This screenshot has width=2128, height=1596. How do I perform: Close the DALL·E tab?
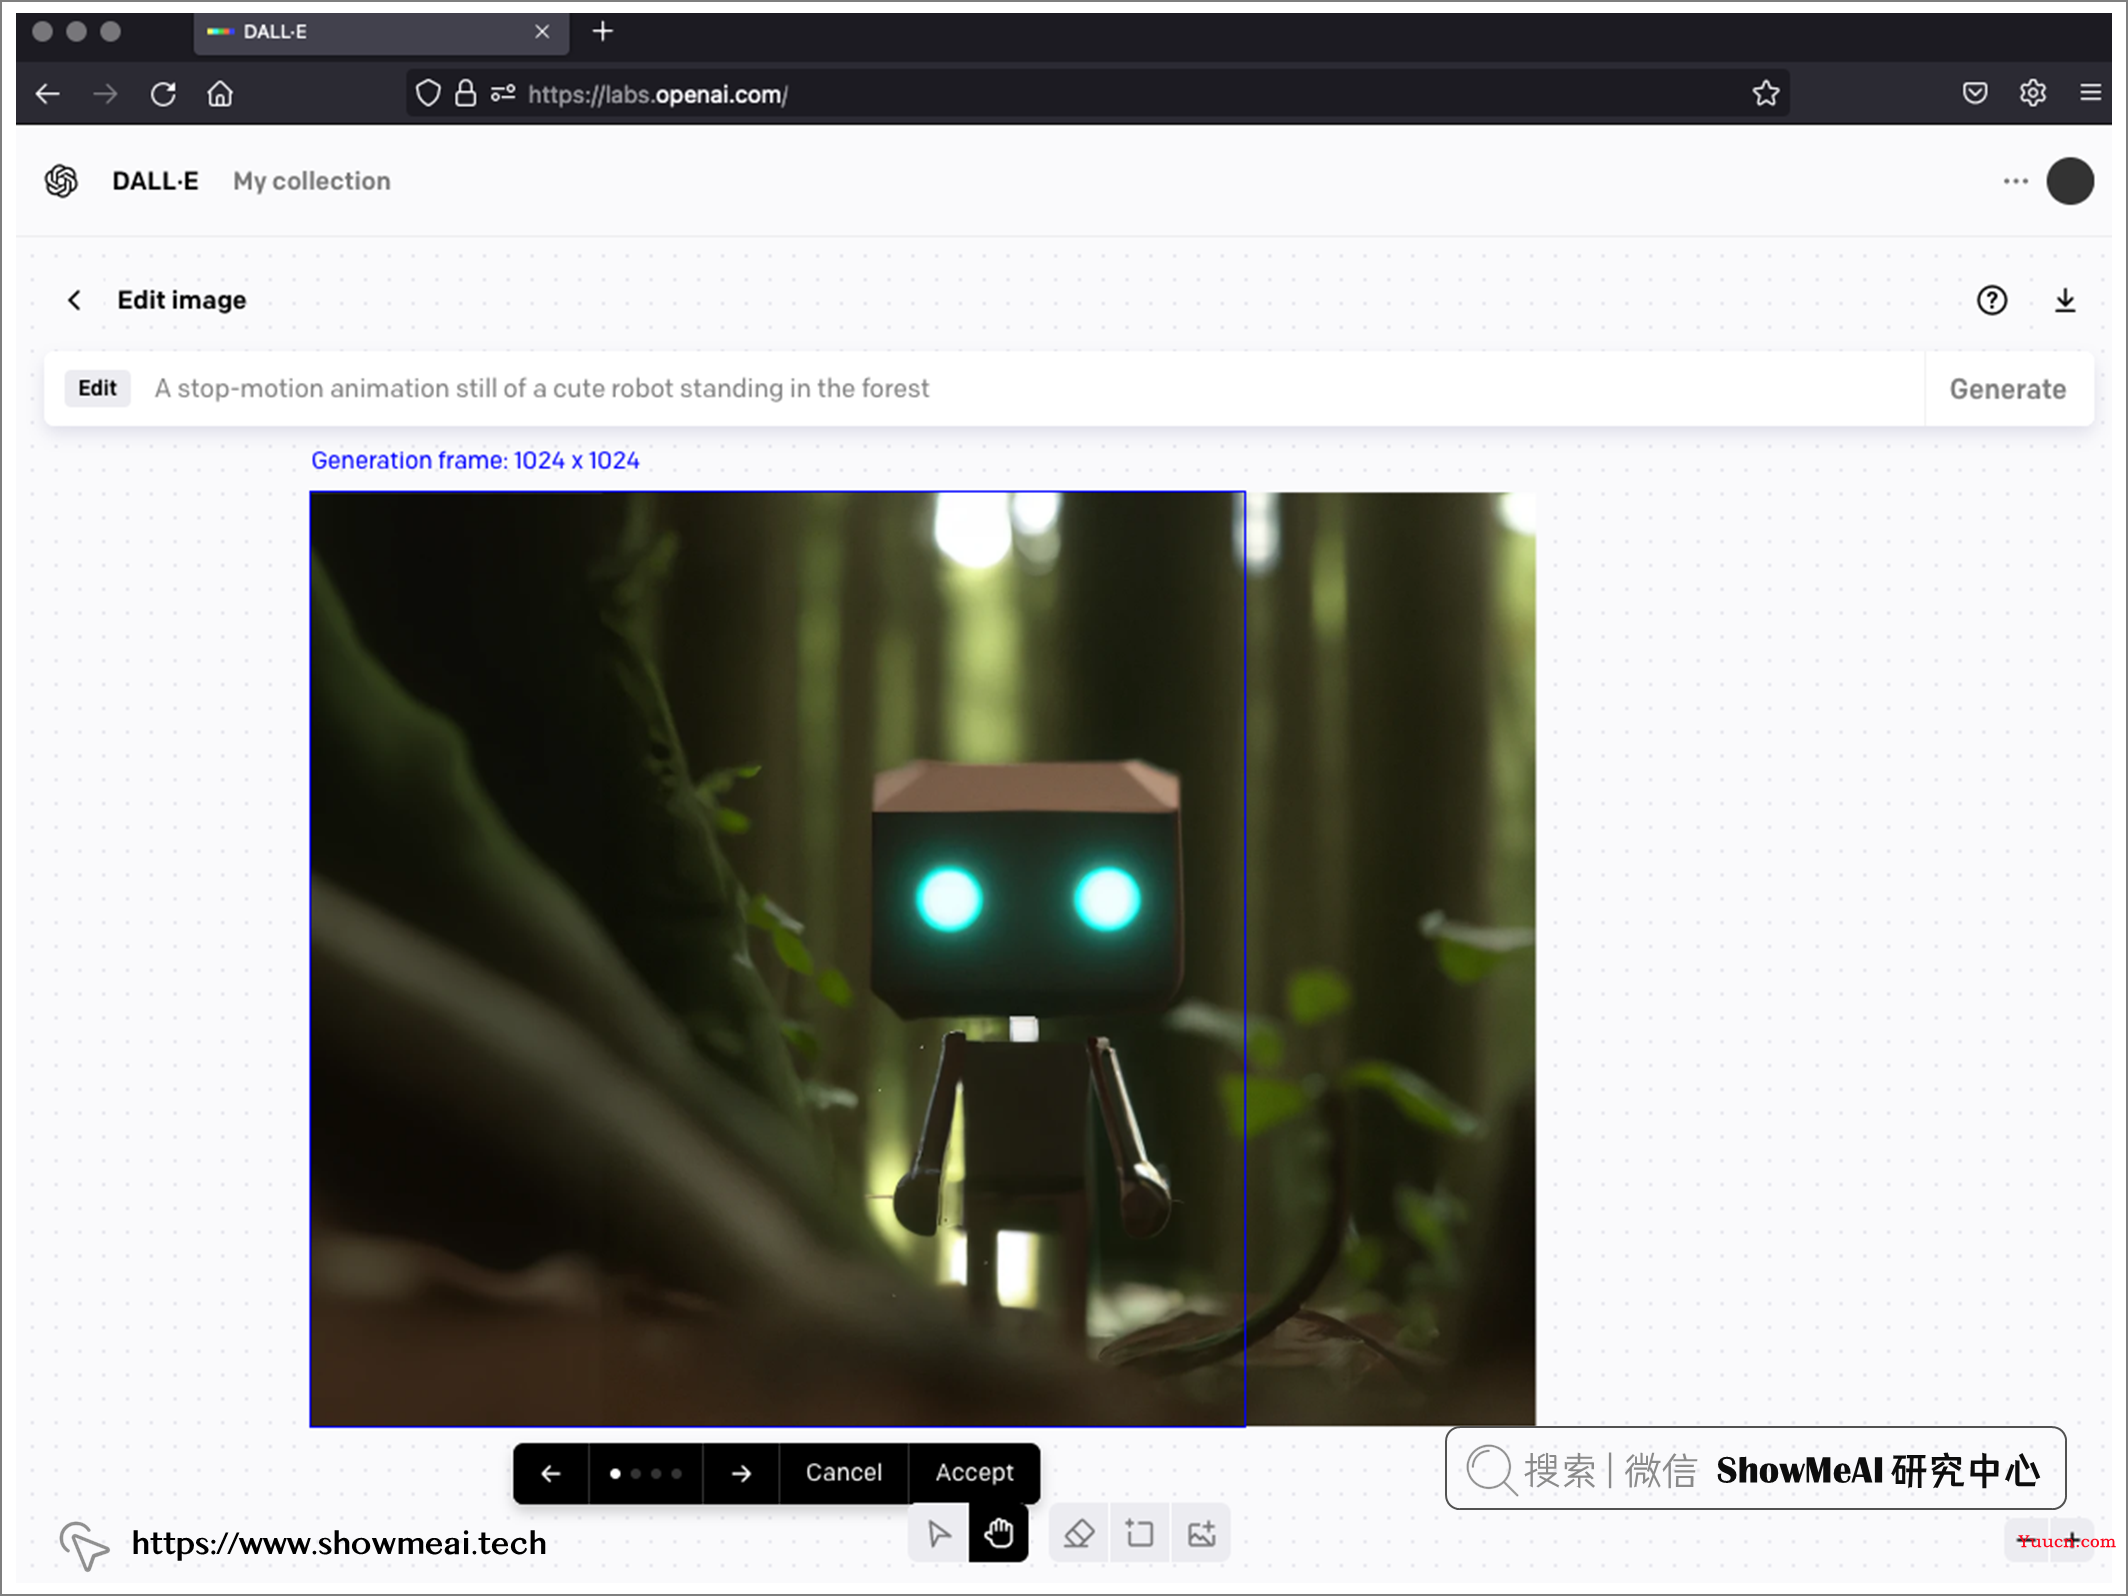pyautogui.click(x=542, y=32)
